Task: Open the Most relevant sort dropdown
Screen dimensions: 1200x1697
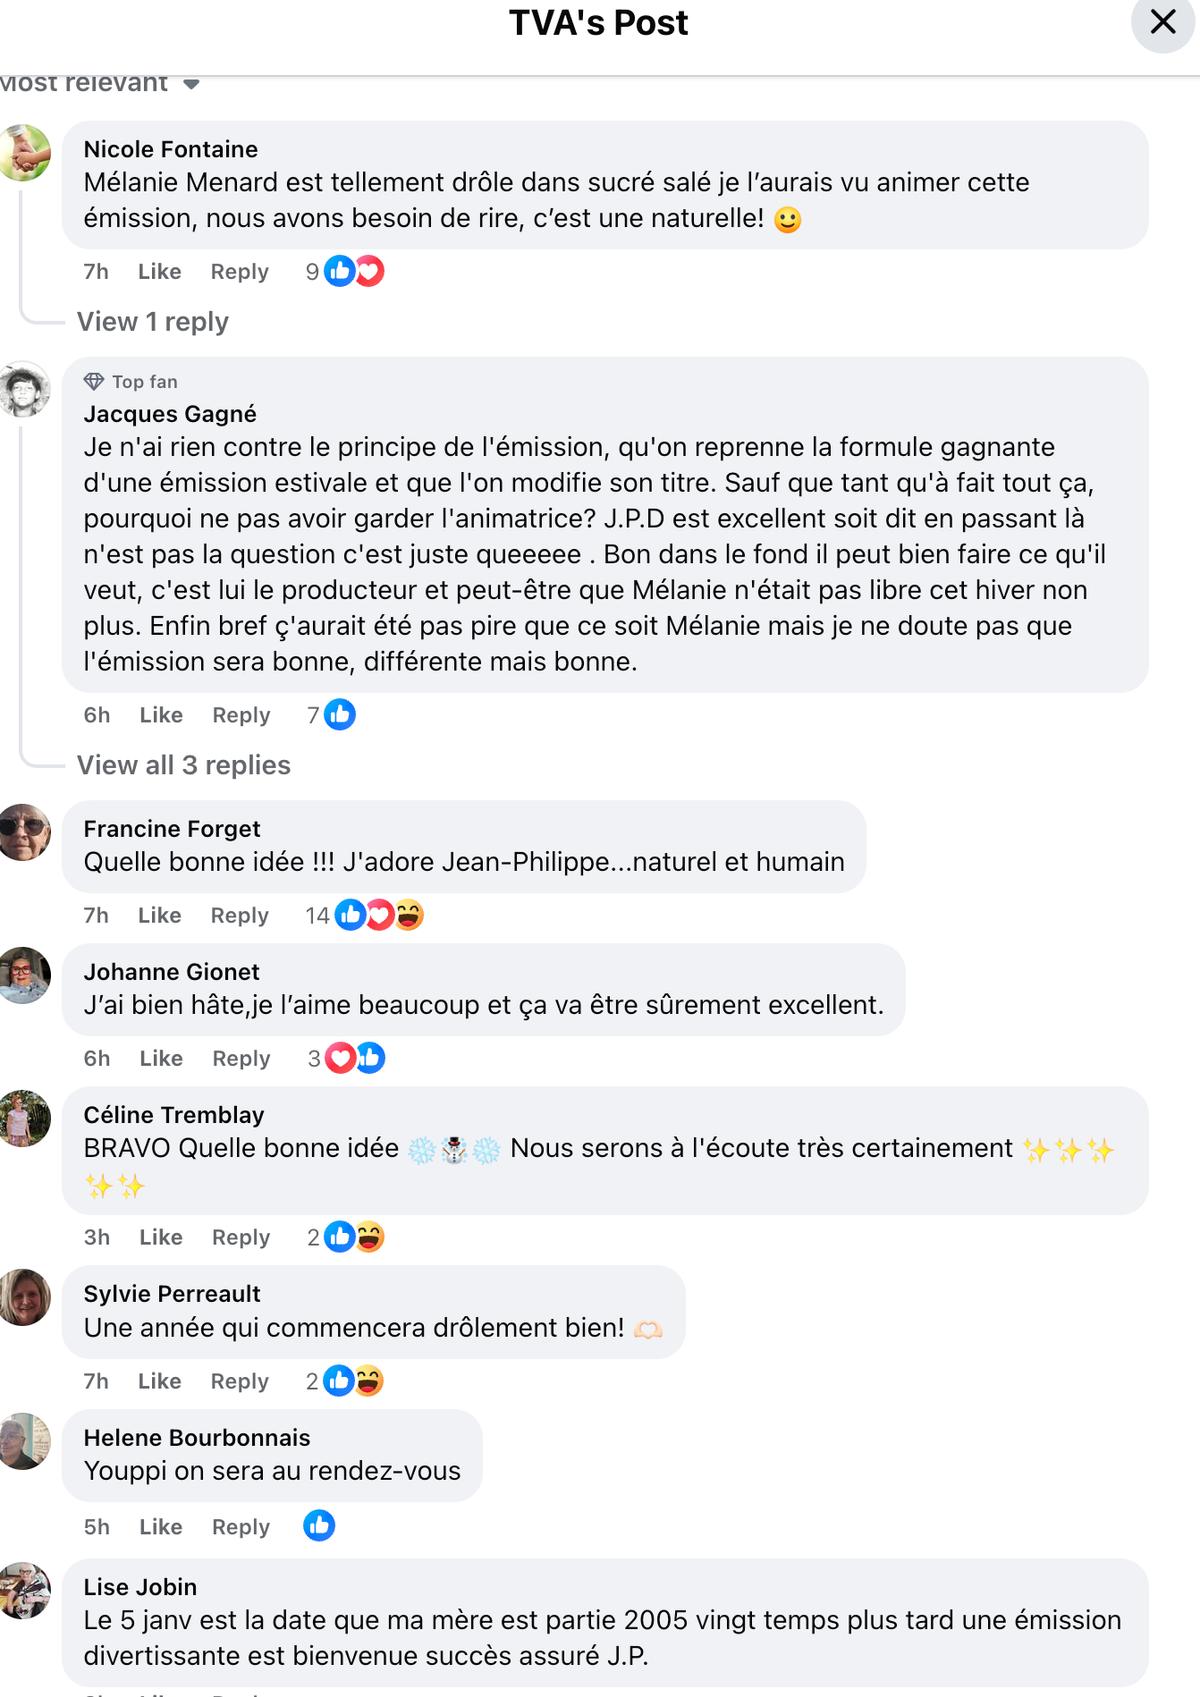Action: click(100, 83)
